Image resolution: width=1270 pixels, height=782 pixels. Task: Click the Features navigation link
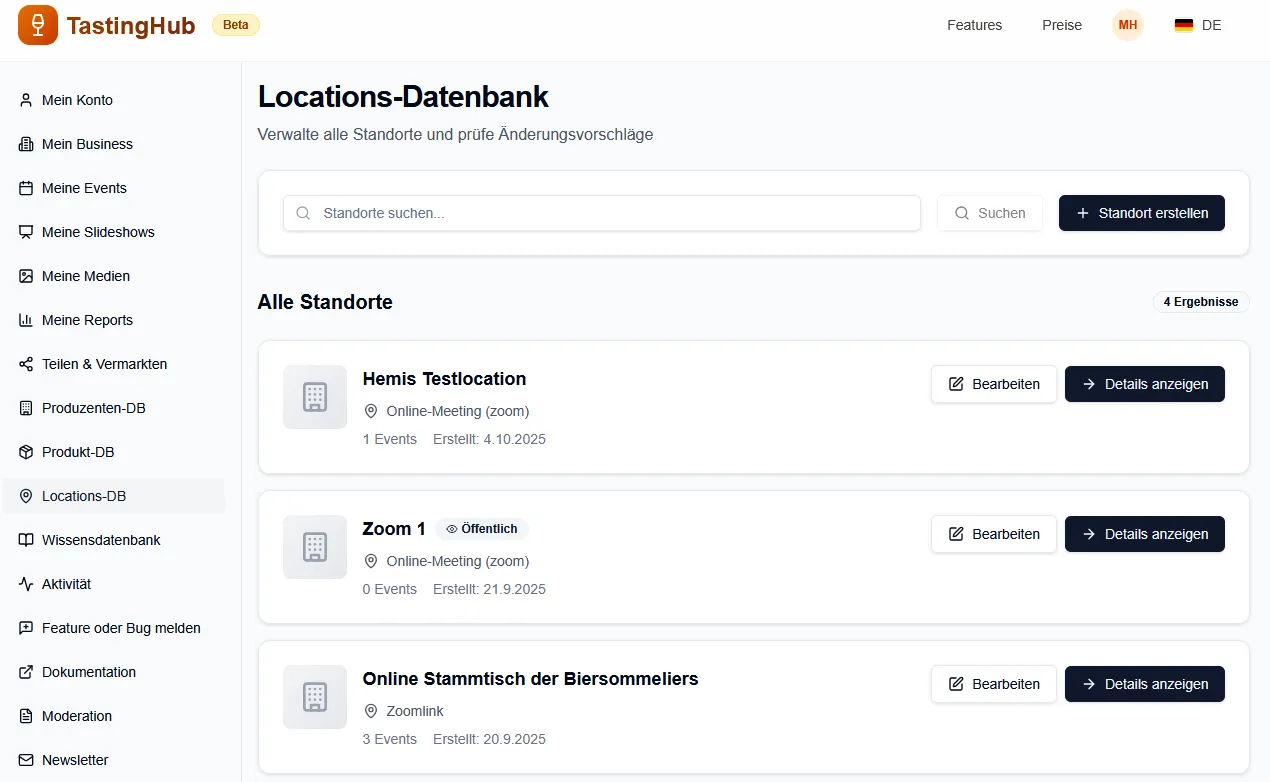(974, 25)
